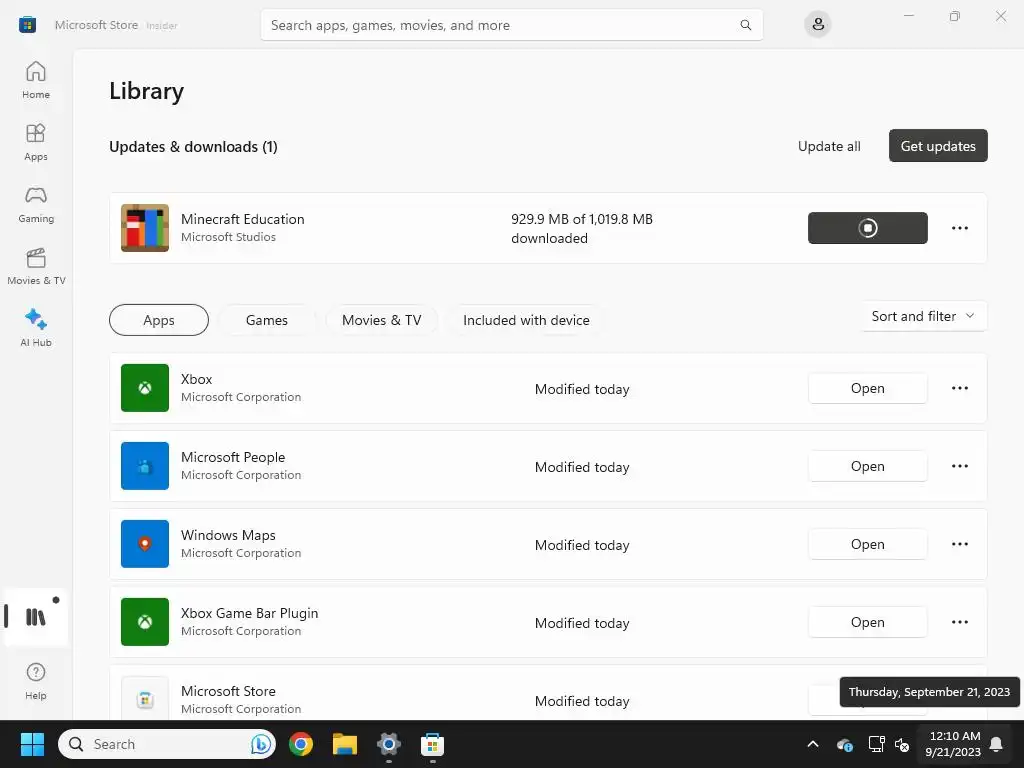The width and height of the screenshot is (1024, 768).
Task: Open more options for Xbox
Action: click(959, 388)
